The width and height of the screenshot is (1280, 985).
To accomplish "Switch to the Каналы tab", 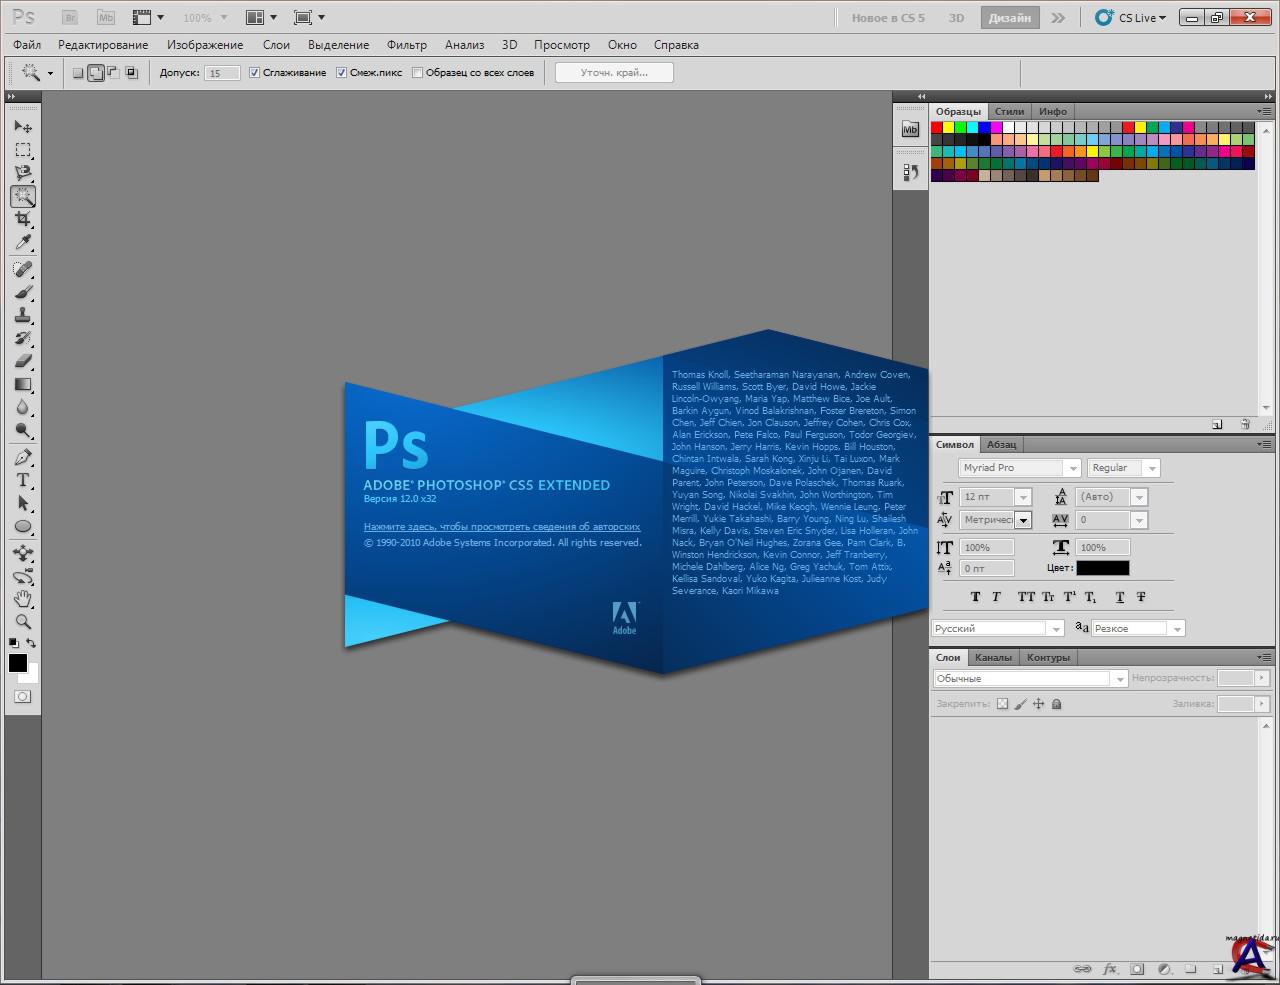I will click(993, 658).
